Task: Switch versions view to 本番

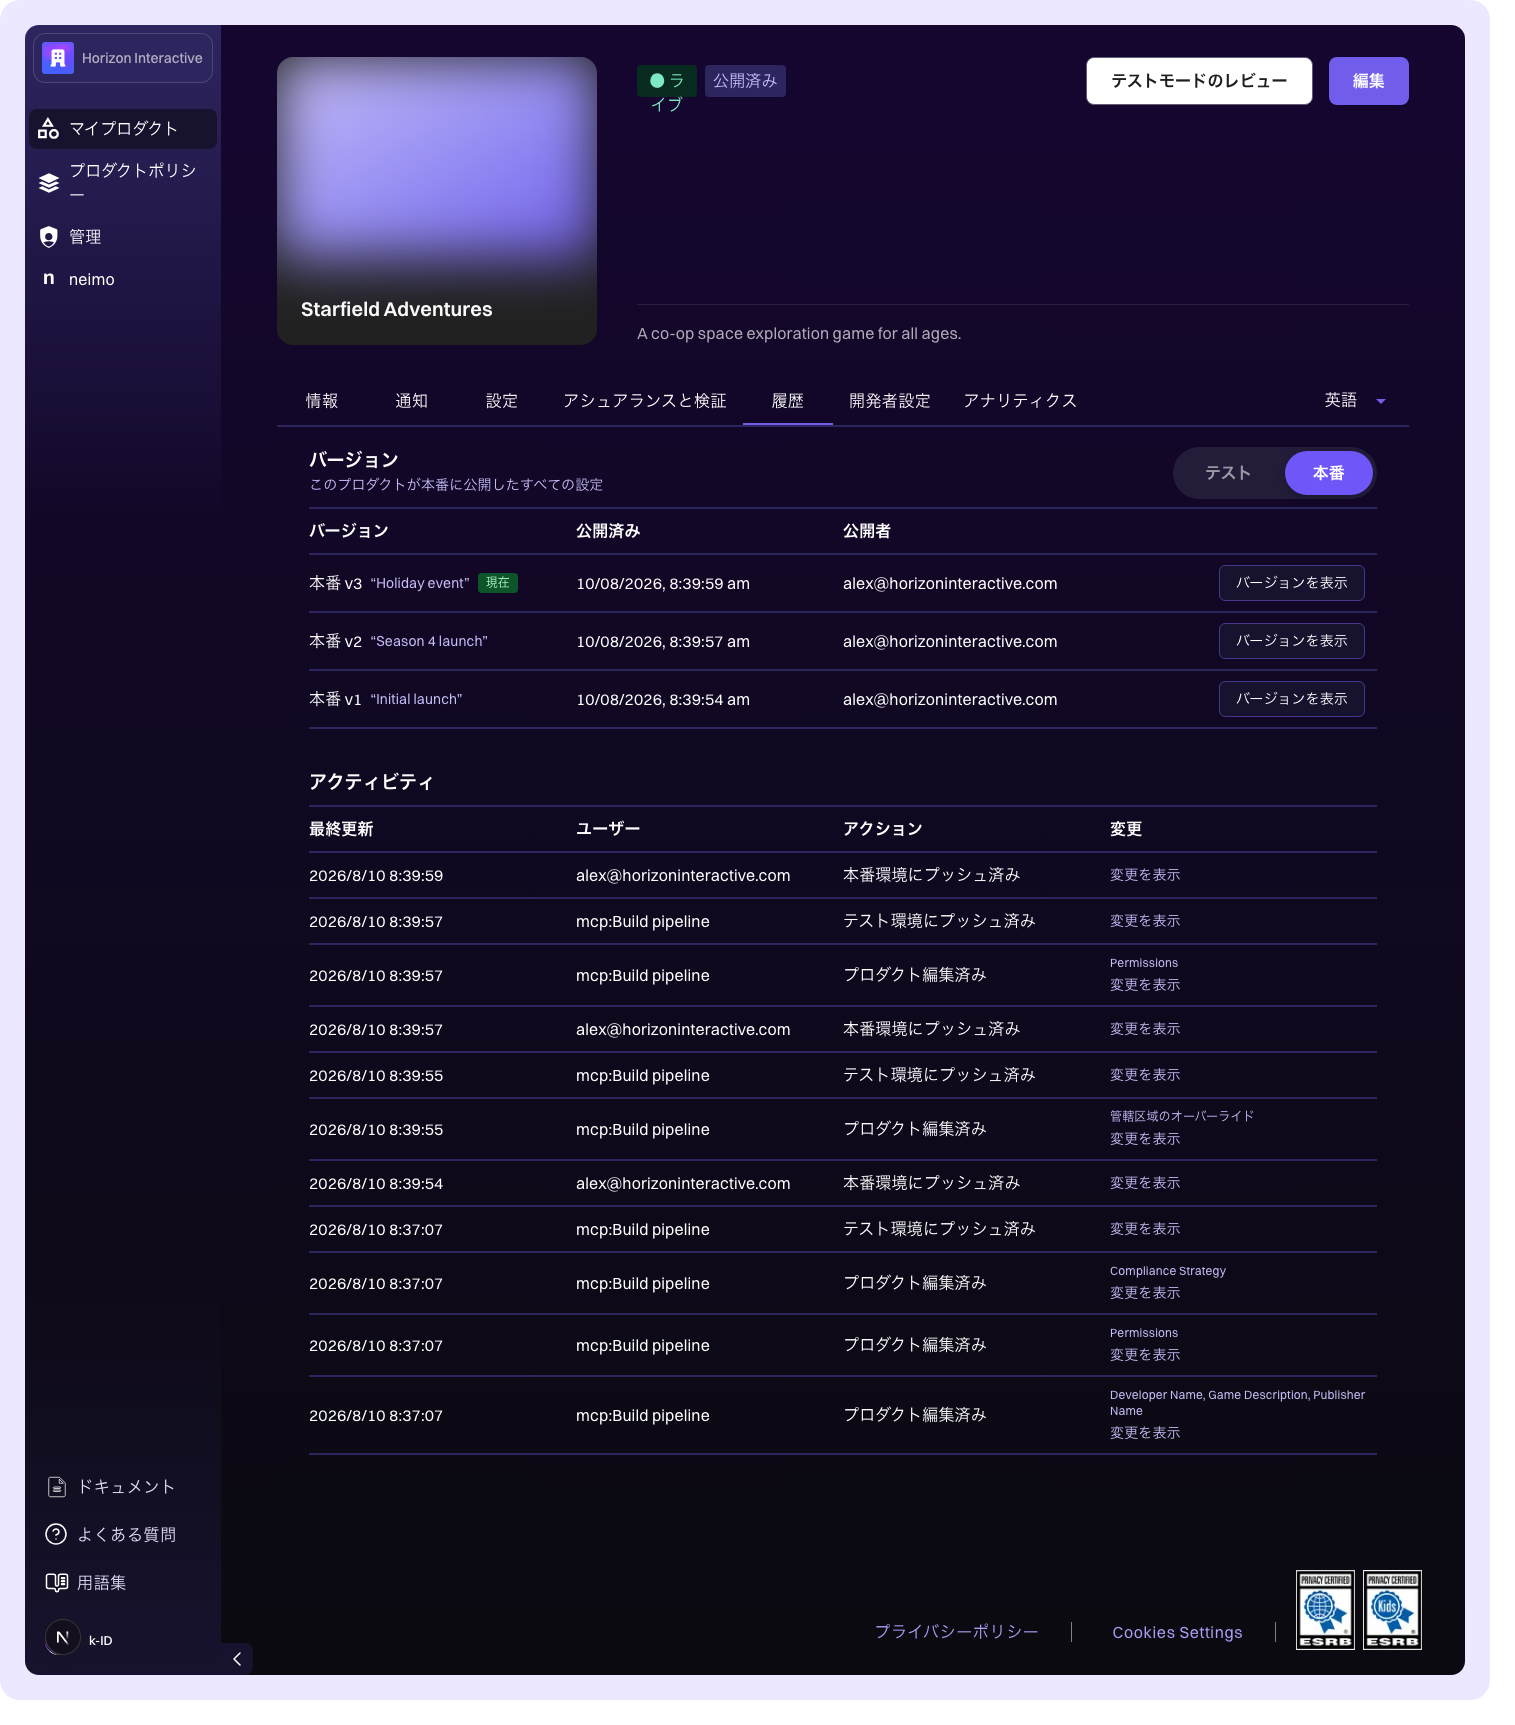Action: click(x=1328, y=473)
